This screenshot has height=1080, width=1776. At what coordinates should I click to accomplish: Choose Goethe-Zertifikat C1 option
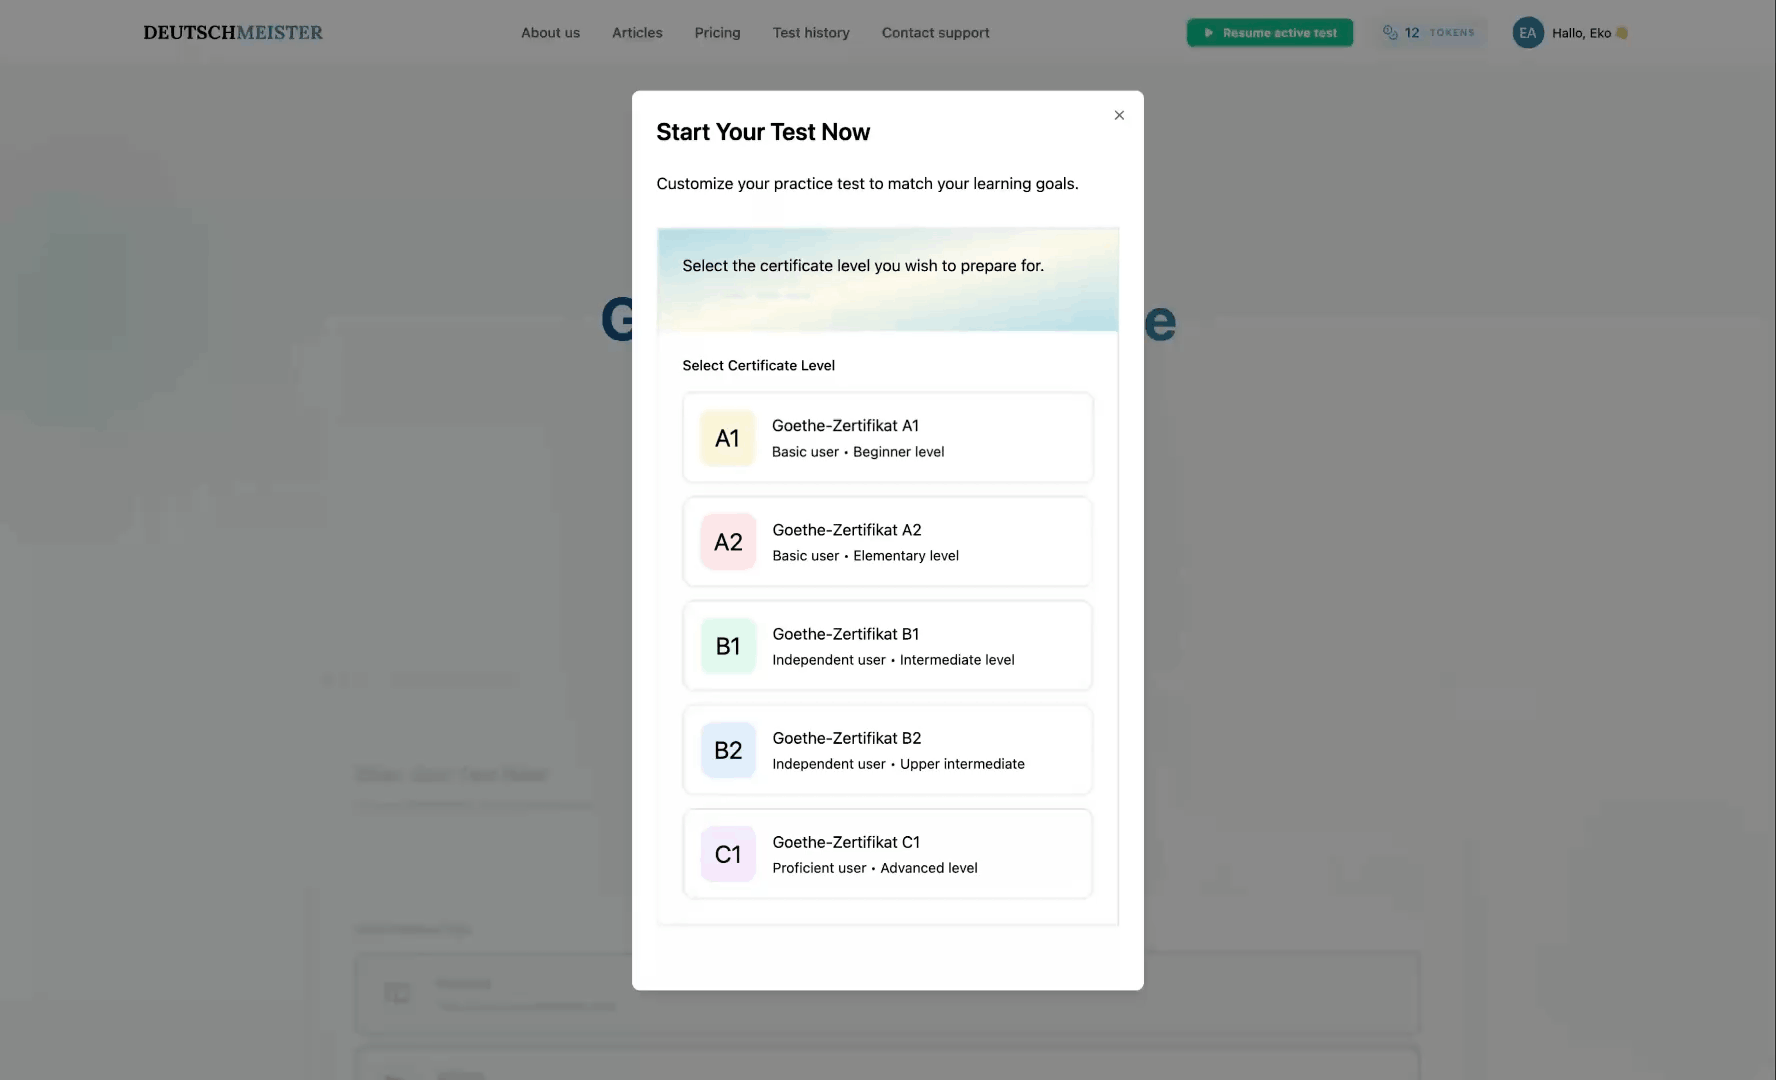pos(888,854)
